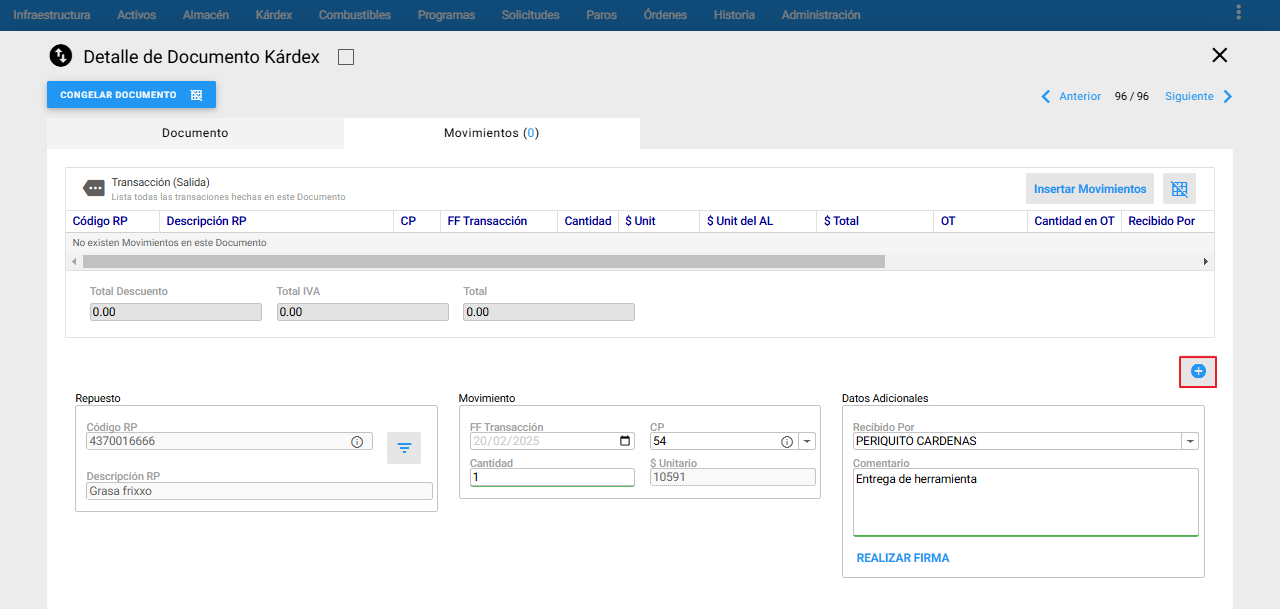Click the Congelar Documento button

(131, 95)
